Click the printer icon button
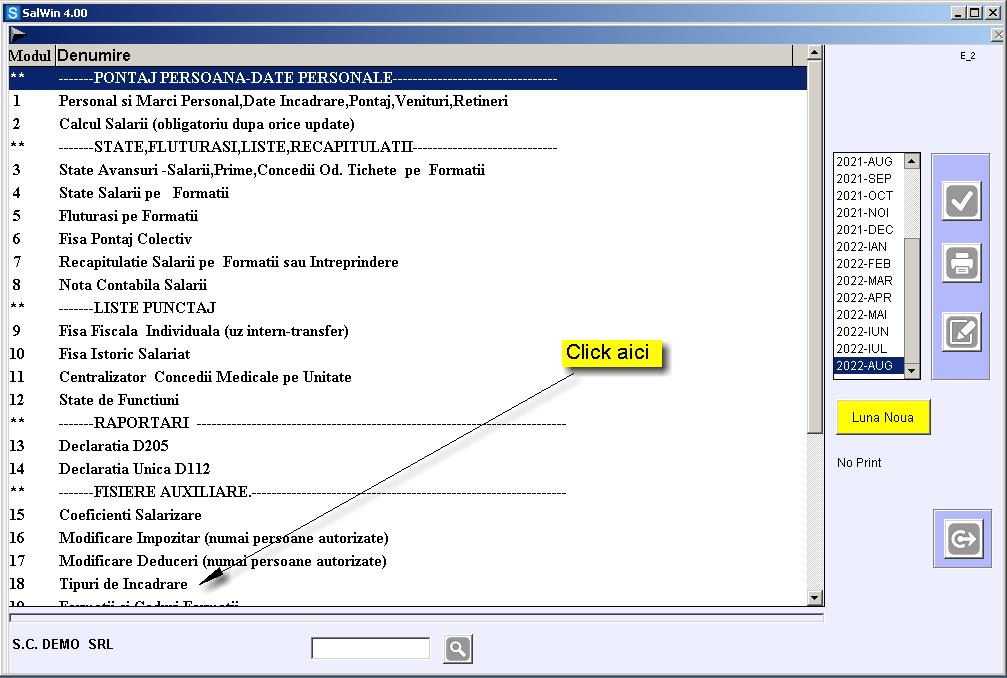This screenshot has width=1007, height=678. click(962, 264)
